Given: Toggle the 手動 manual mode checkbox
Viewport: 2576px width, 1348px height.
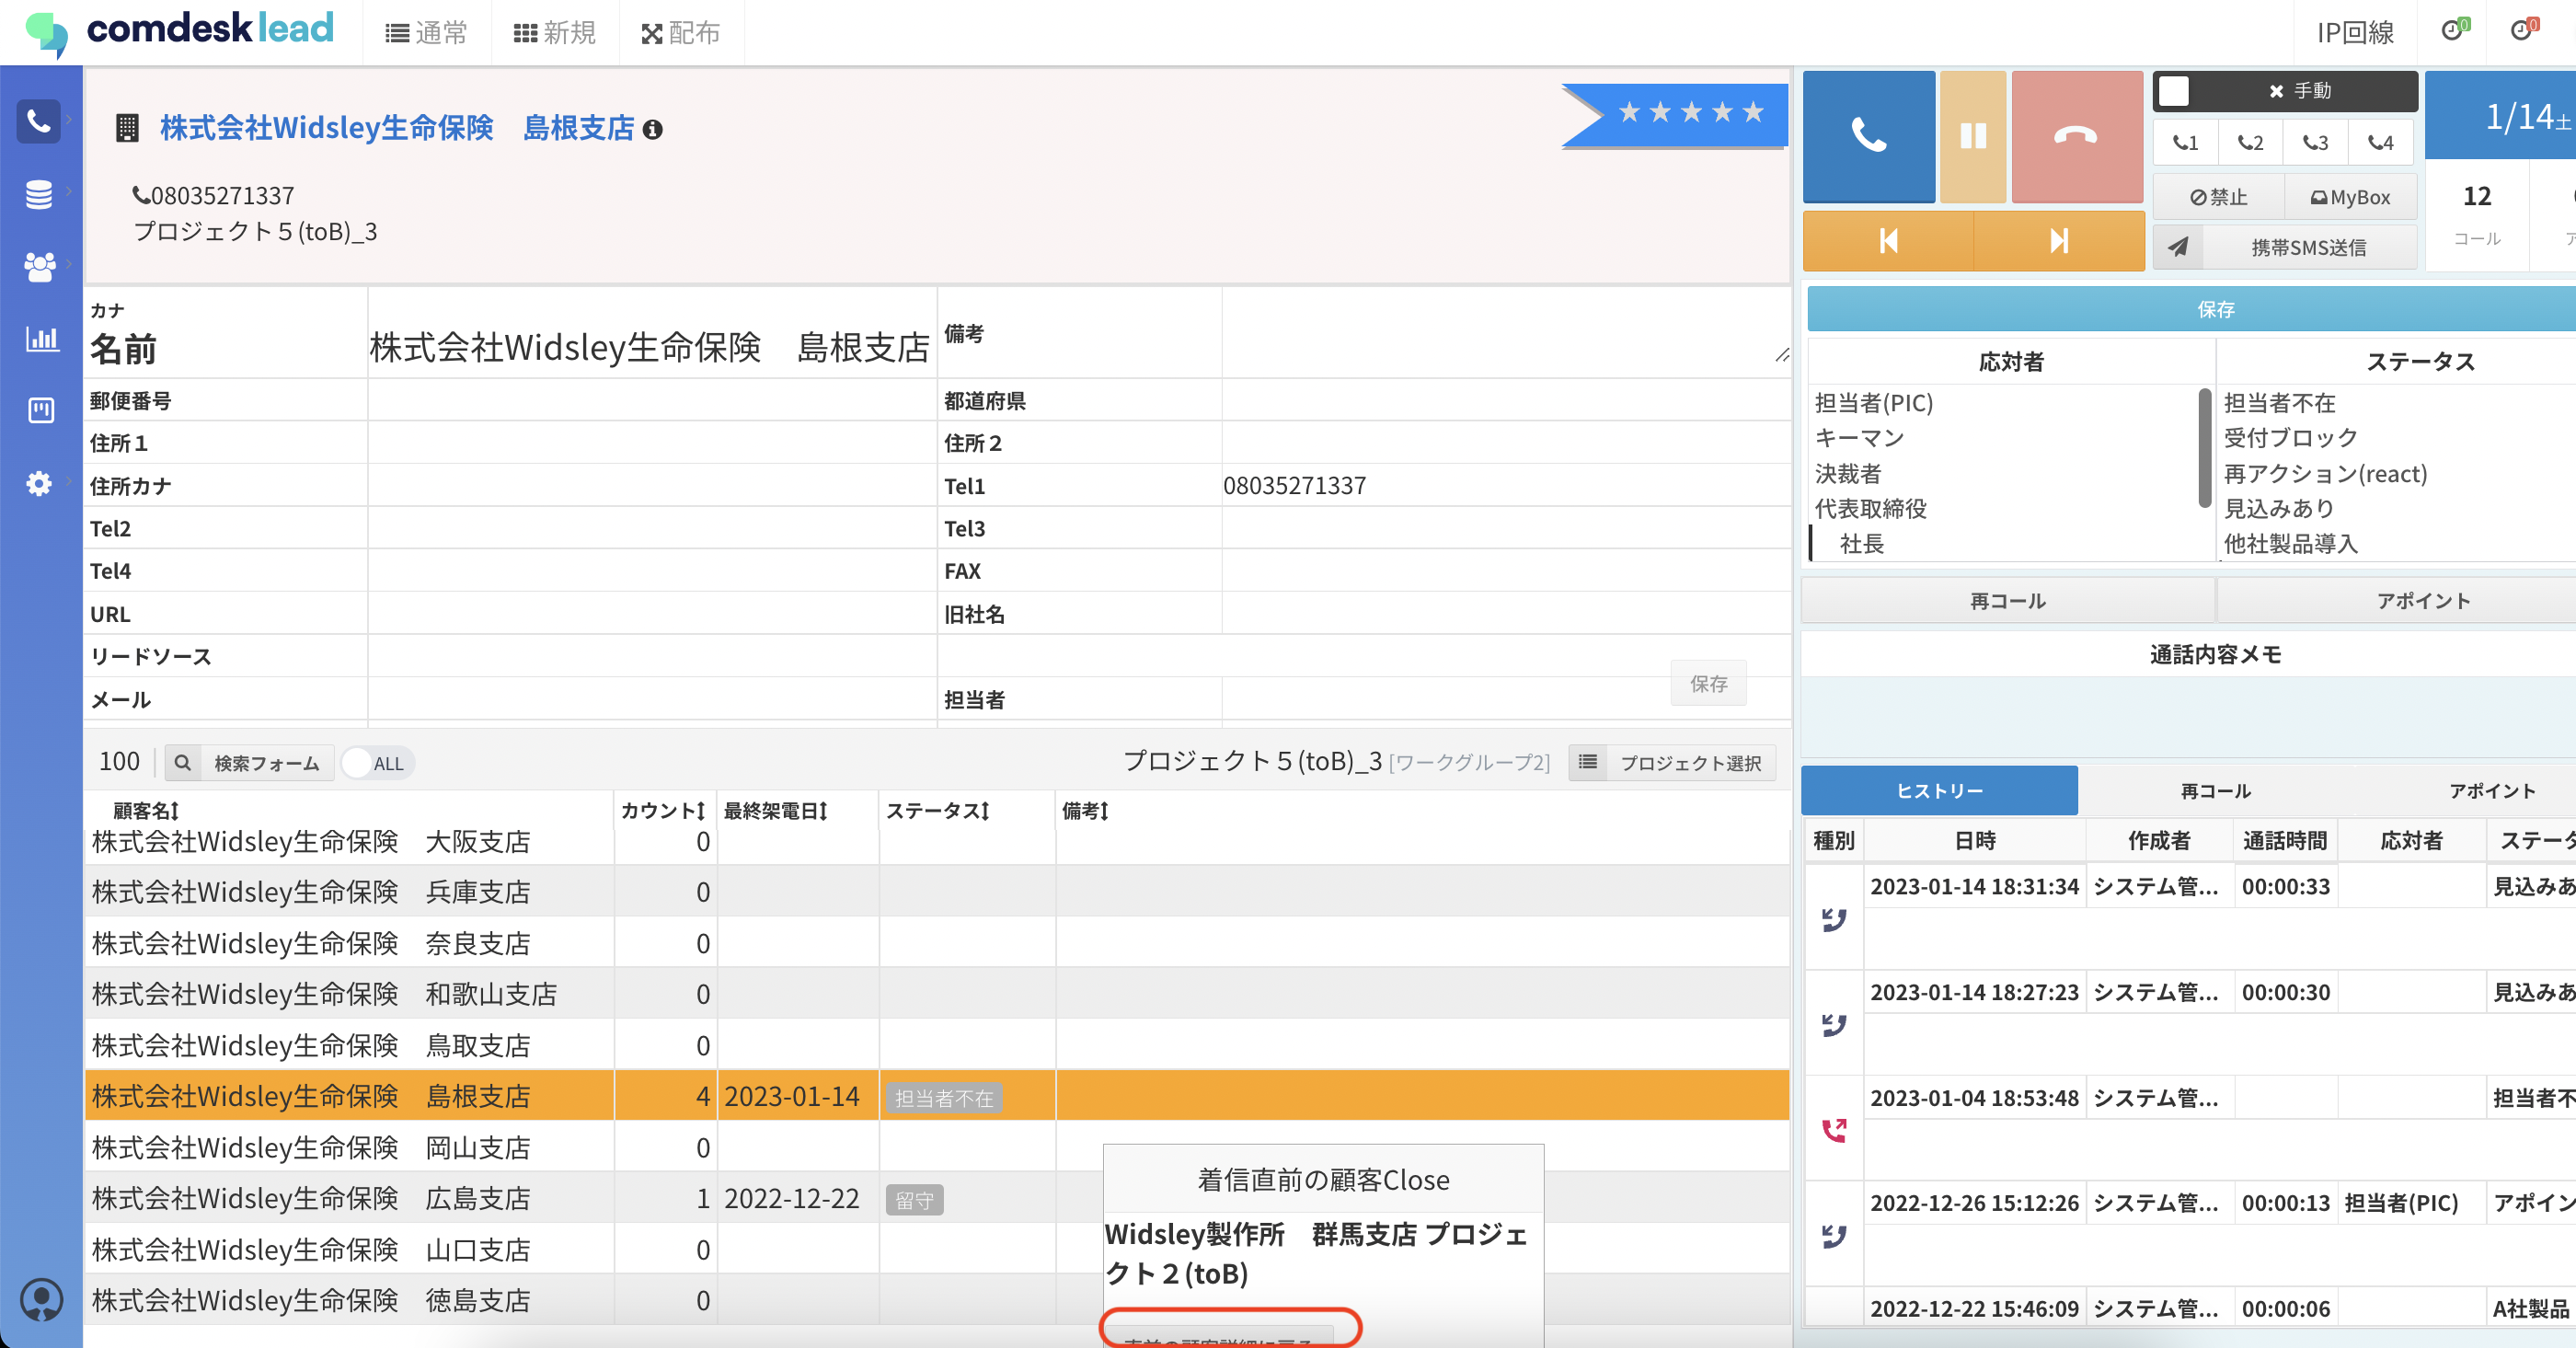Looking at the screenshot, I should click(x=2174, y=91).
